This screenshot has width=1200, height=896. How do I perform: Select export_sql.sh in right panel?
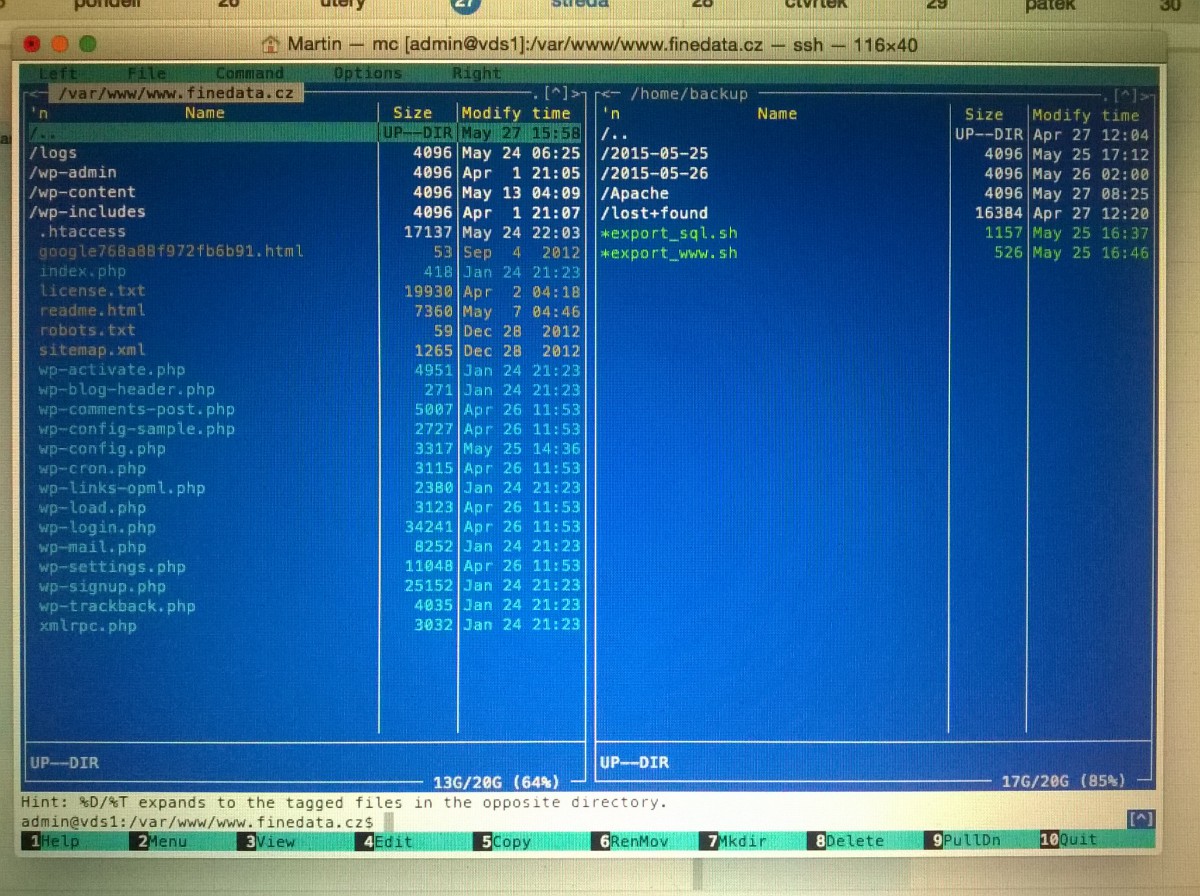click(x=668, y=233)
